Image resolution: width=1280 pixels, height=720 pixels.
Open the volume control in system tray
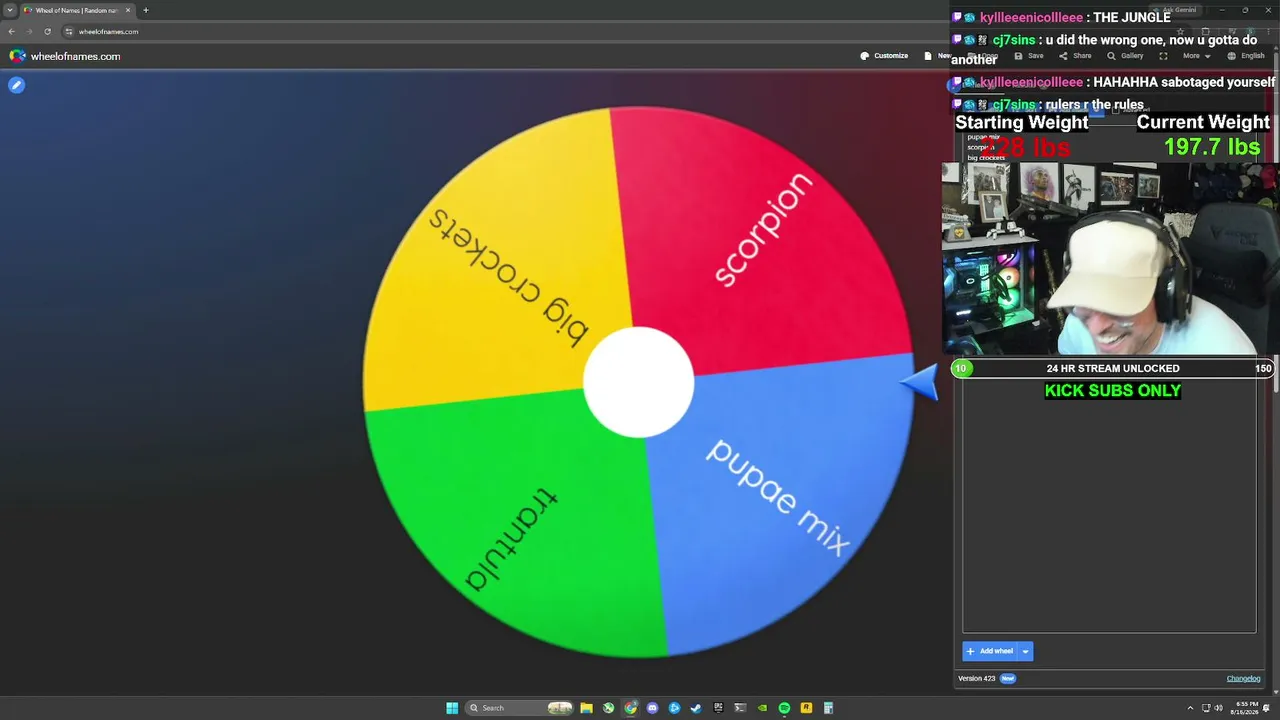point(1220,708)
